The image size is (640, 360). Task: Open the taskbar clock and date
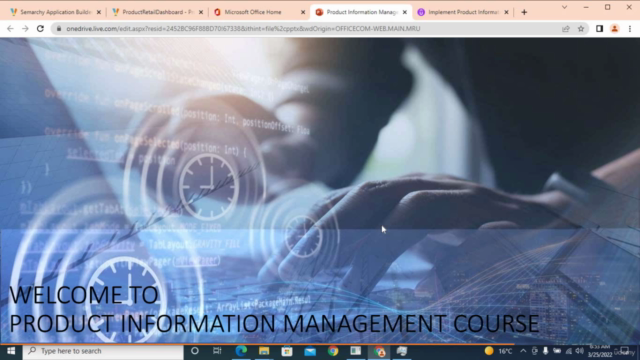pos(600,351)
